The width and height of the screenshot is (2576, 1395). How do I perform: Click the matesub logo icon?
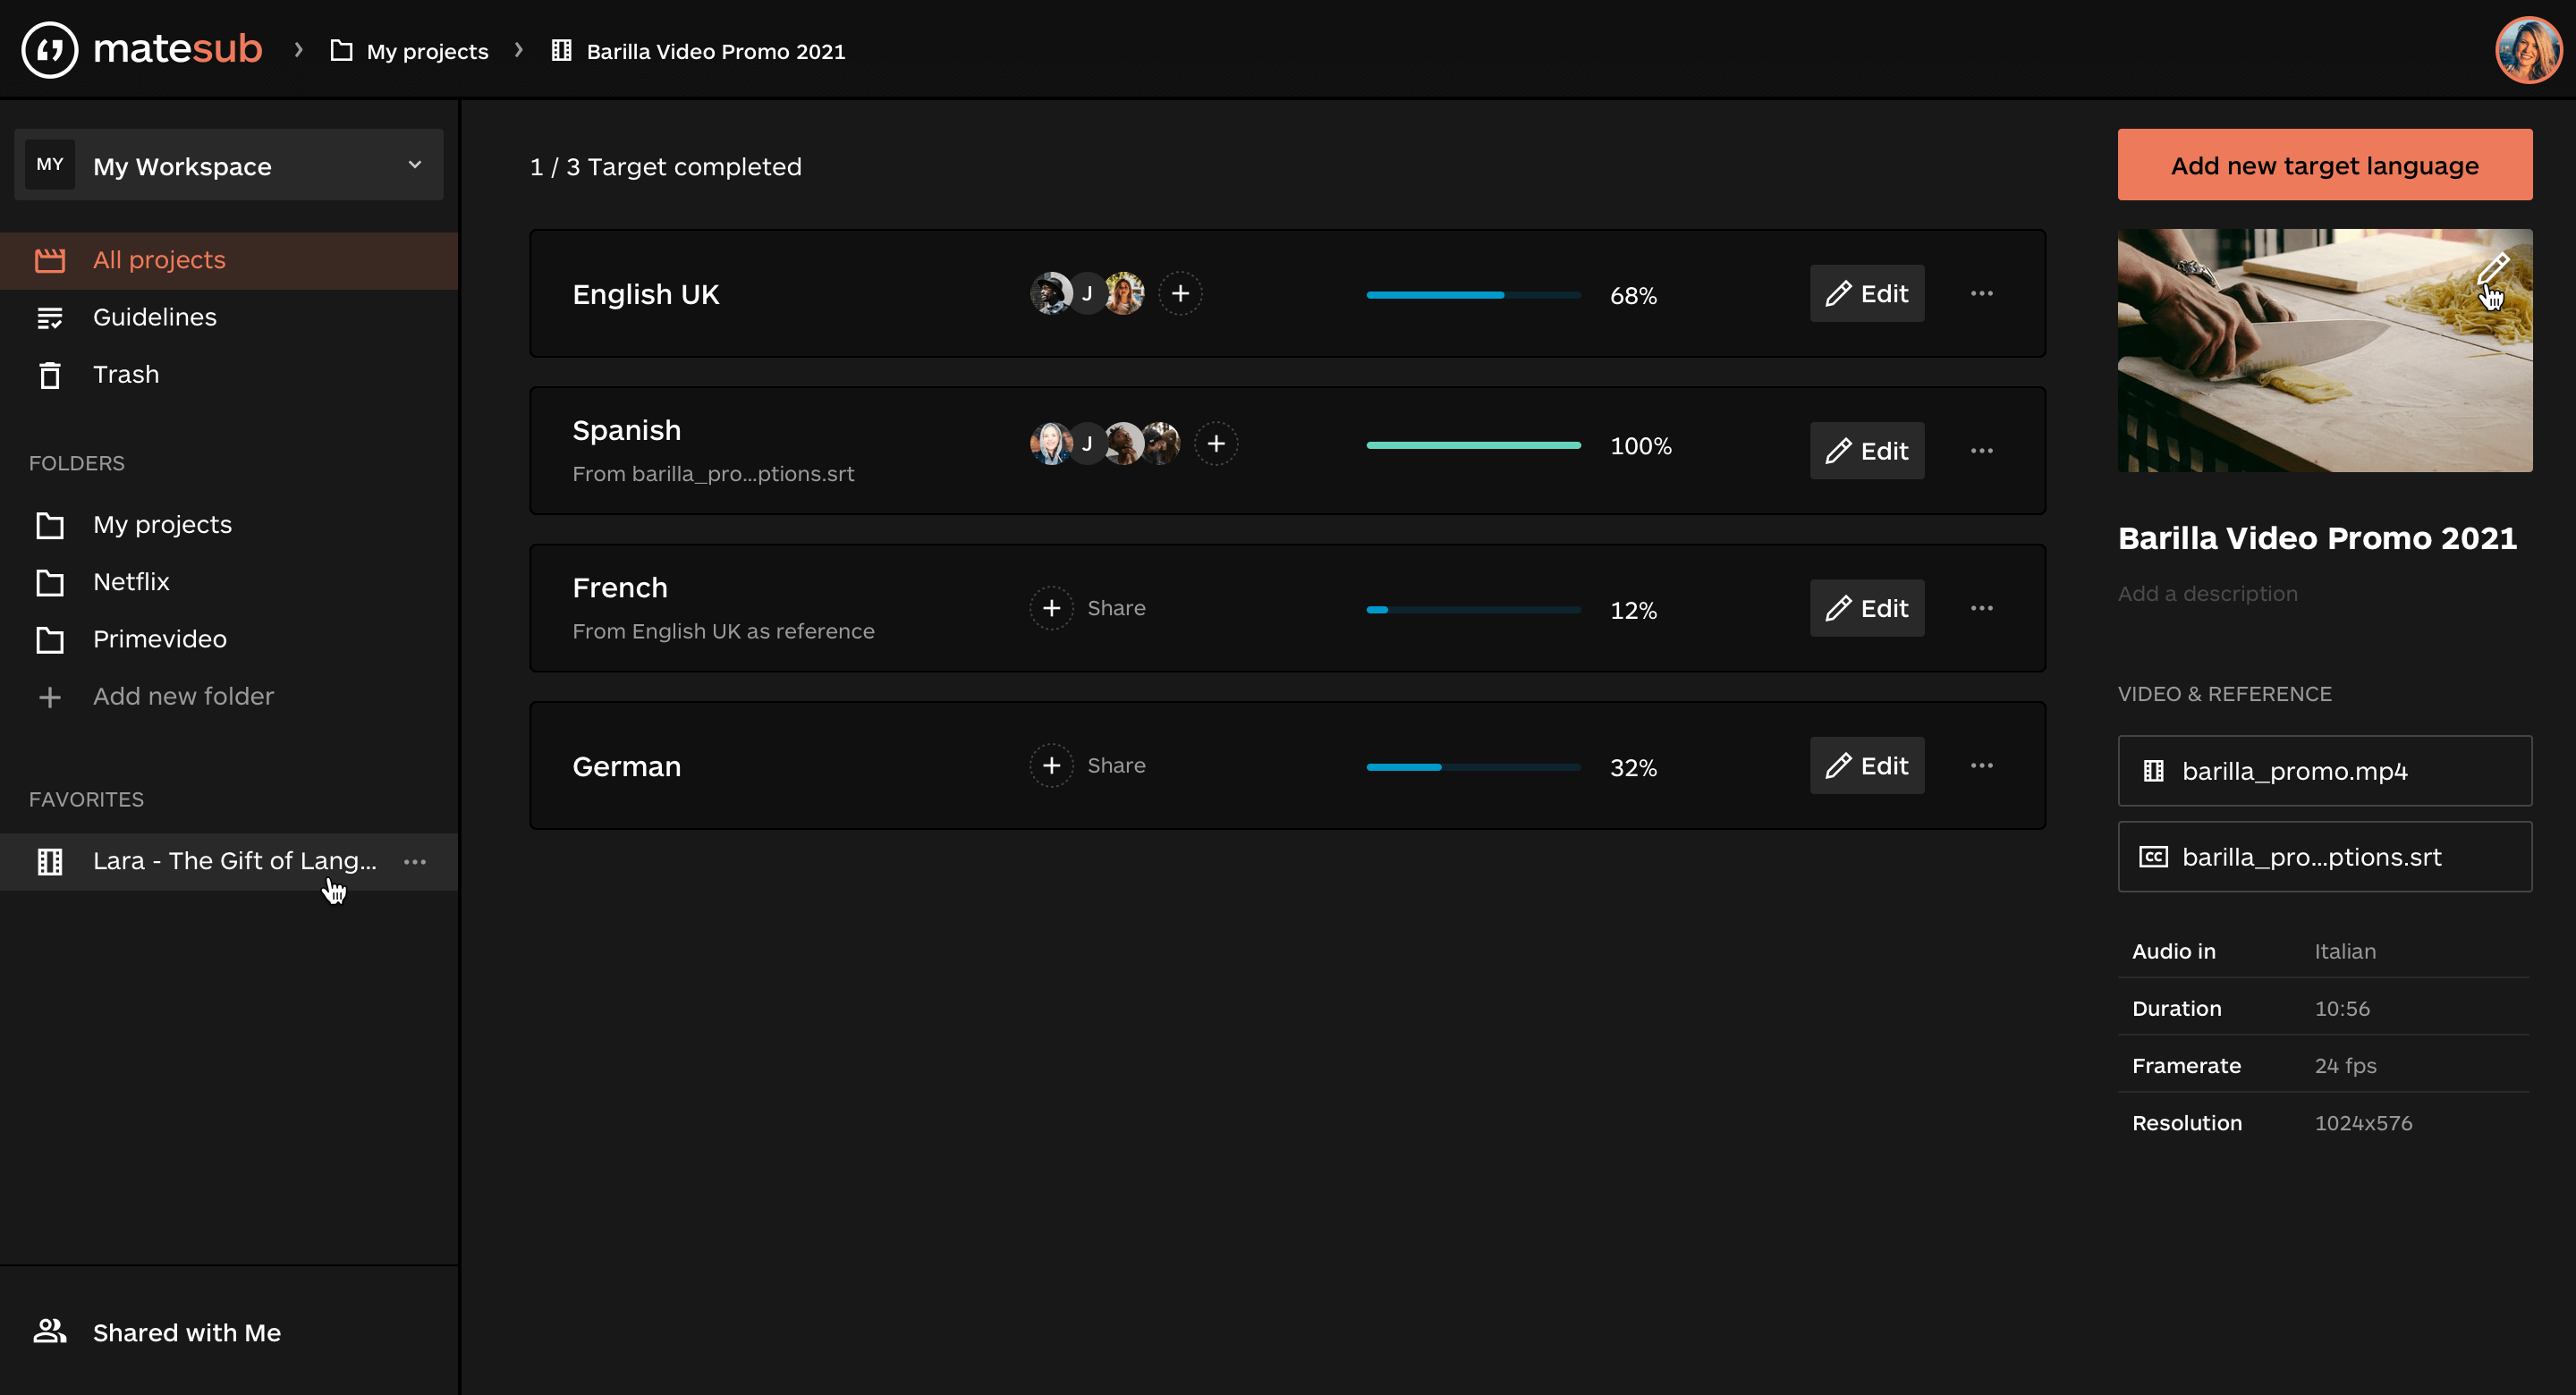50,50
